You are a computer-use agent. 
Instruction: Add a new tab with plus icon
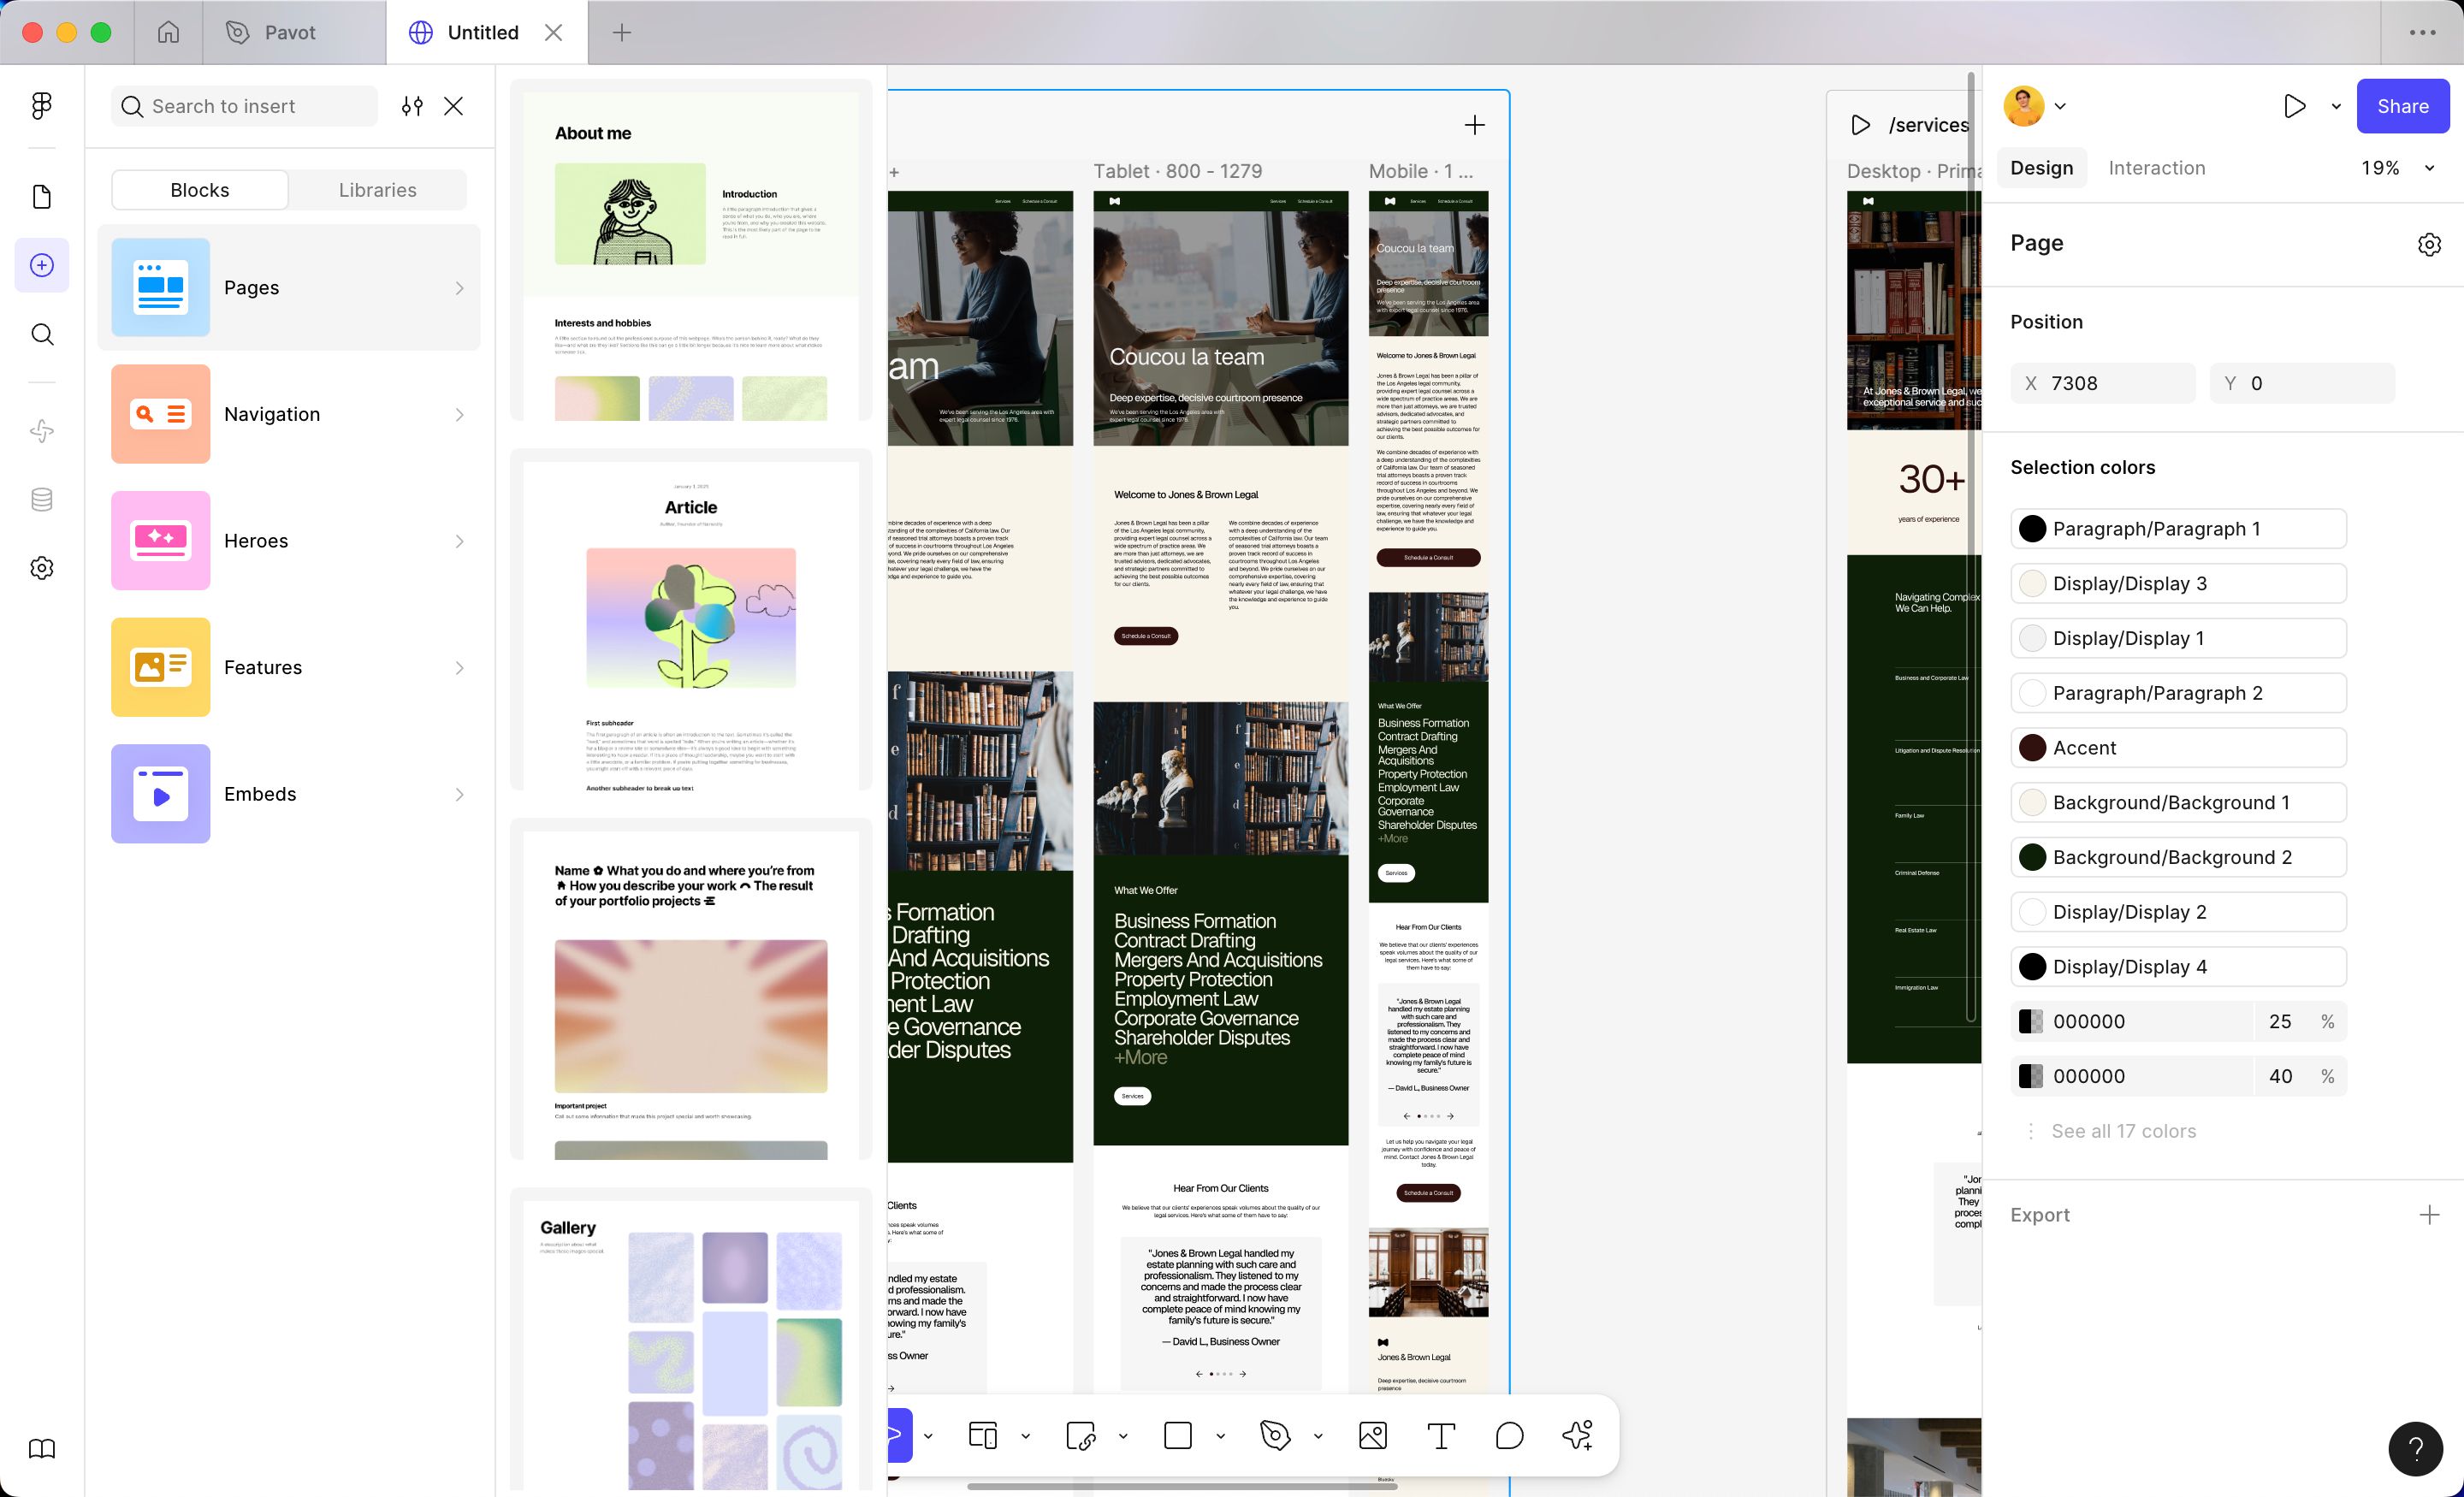[x=622, y=32]
